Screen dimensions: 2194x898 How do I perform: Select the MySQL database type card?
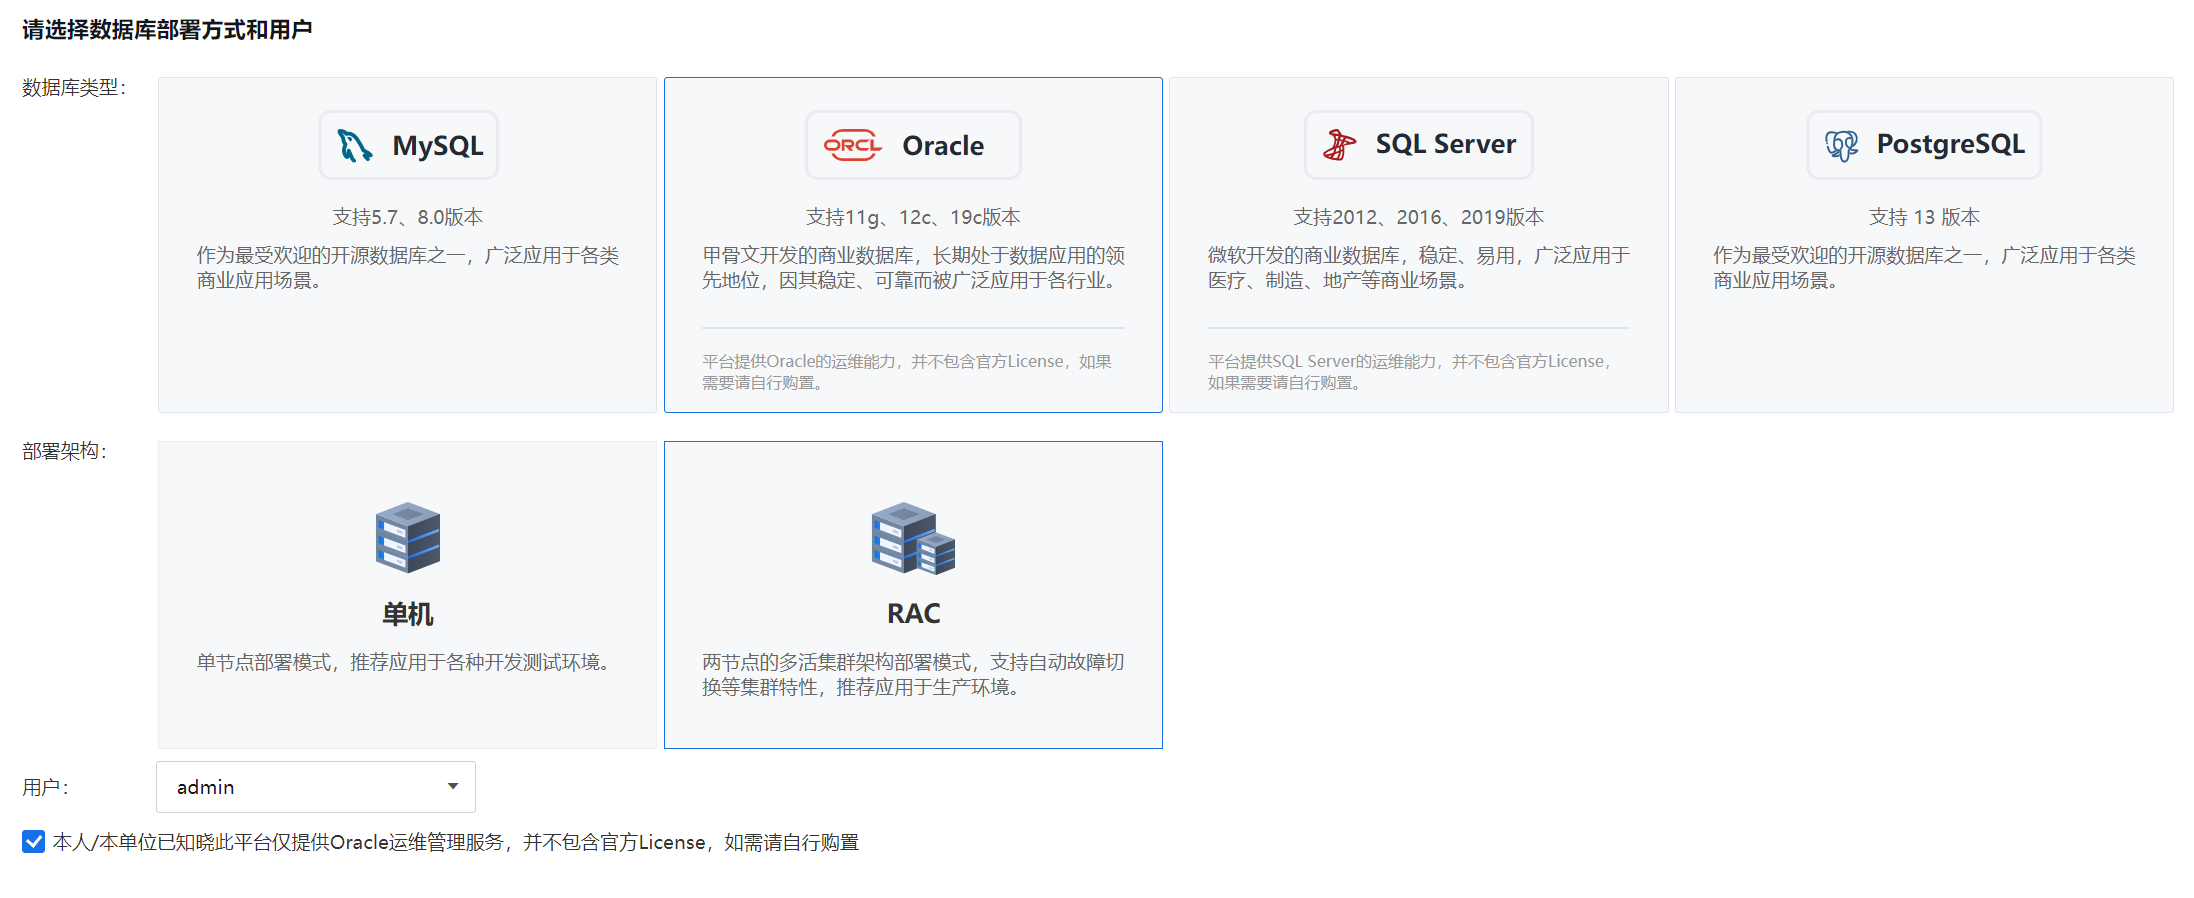tap(408, 245)
